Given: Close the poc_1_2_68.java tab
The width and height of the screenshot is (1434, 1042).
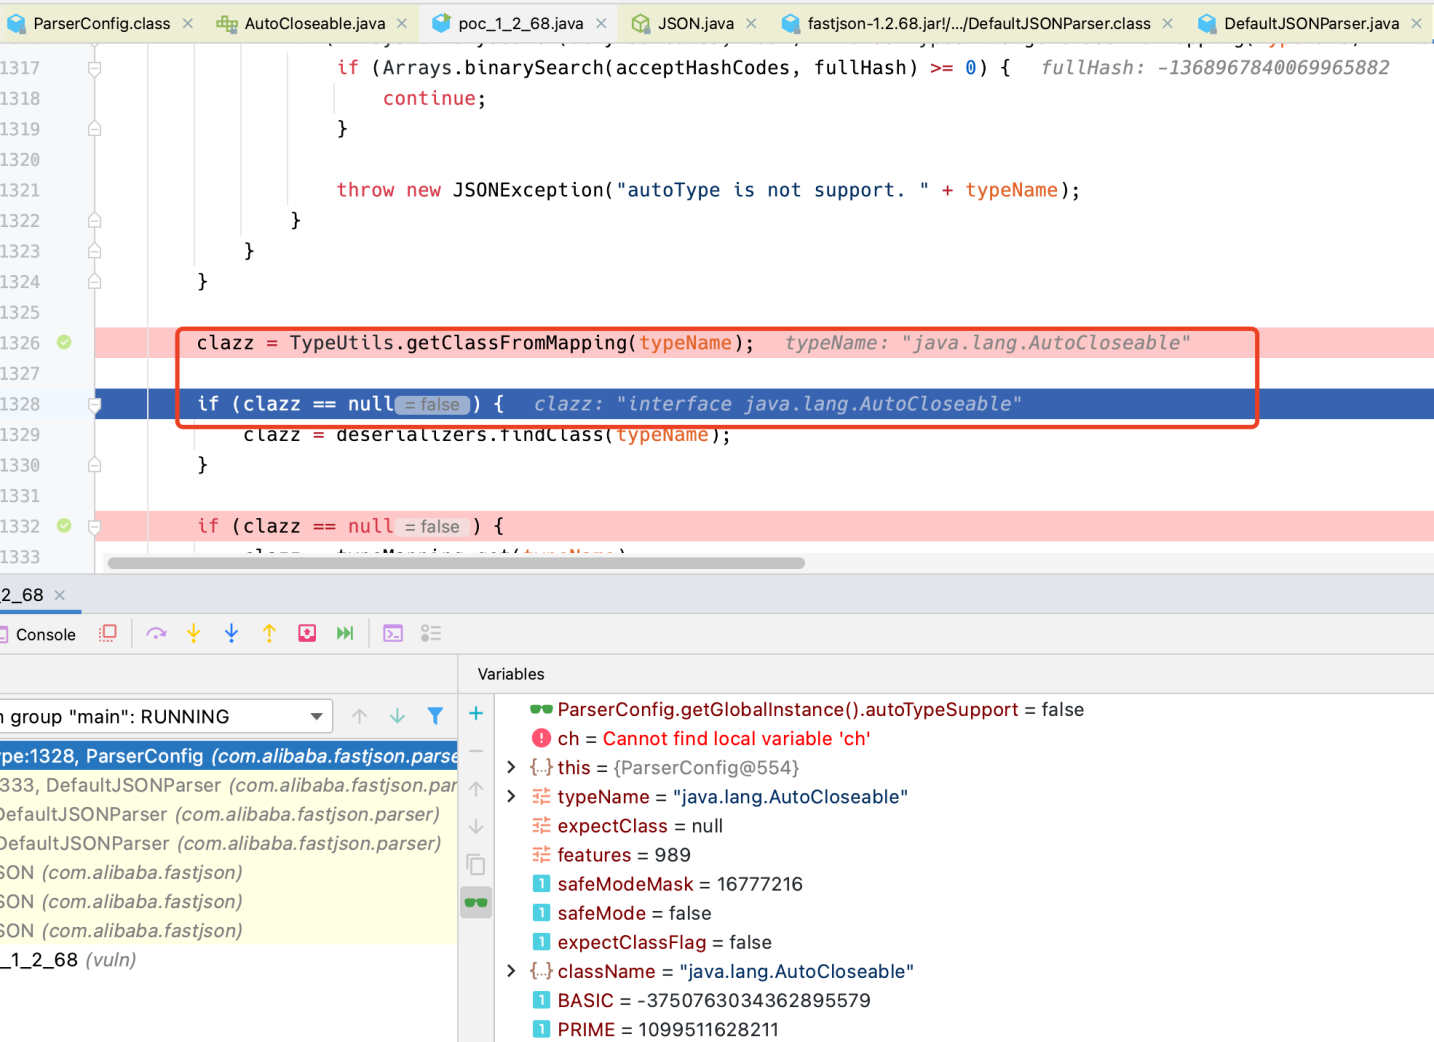Looking at the screenshot, I should [601, 23].
